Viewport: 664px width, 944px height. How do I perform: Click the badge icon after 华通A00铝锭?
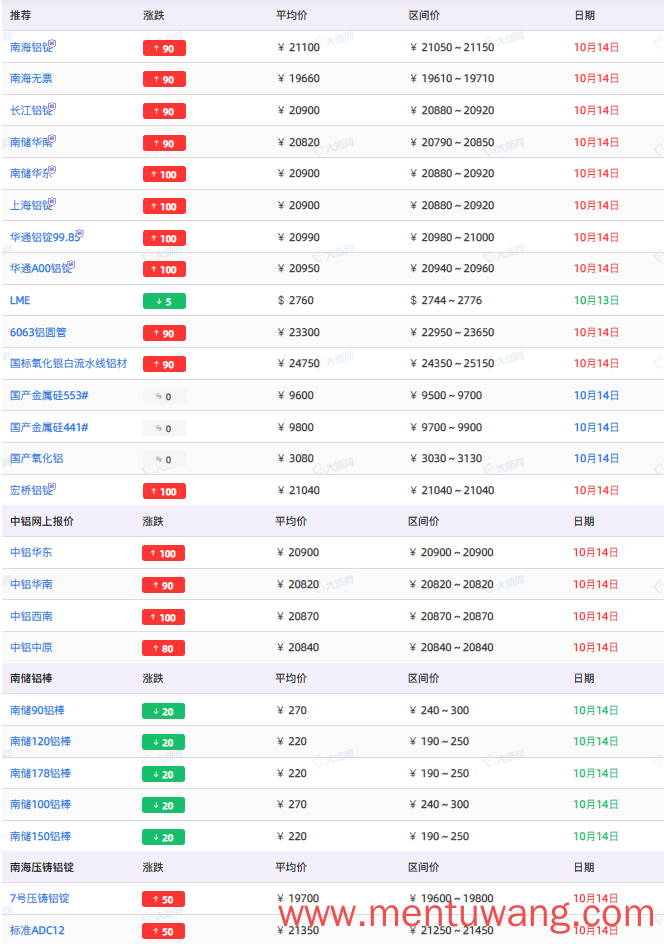coord(72,264)
